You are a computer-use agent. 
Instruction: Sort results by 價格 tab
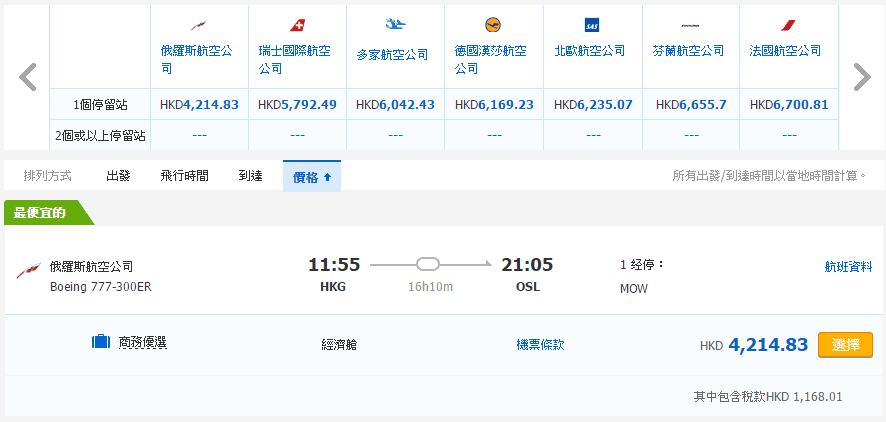pos(312,176)
